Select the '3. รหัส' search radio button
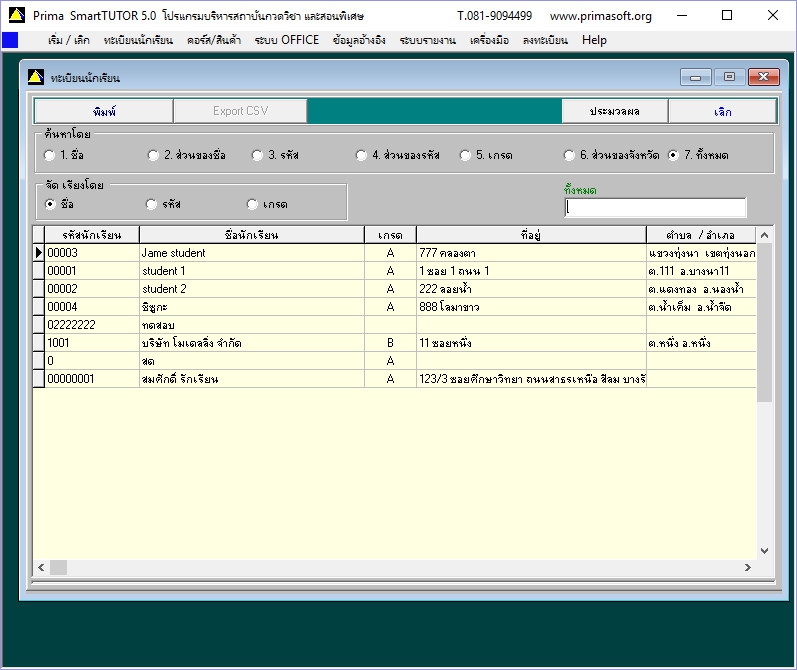 tap(257, 155)
